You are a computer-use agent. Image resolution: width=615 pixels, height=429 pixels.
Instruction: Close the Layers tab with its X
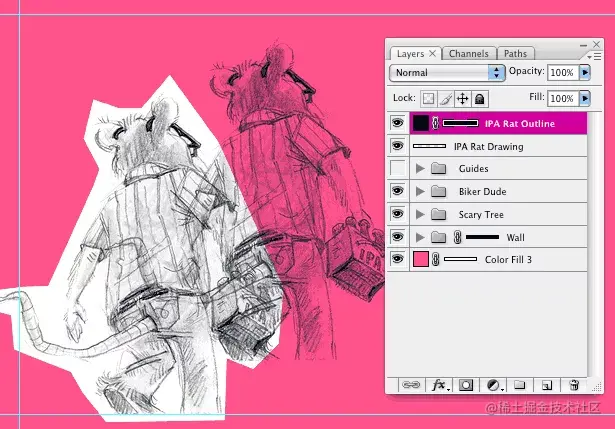click(x=432, y=53)
